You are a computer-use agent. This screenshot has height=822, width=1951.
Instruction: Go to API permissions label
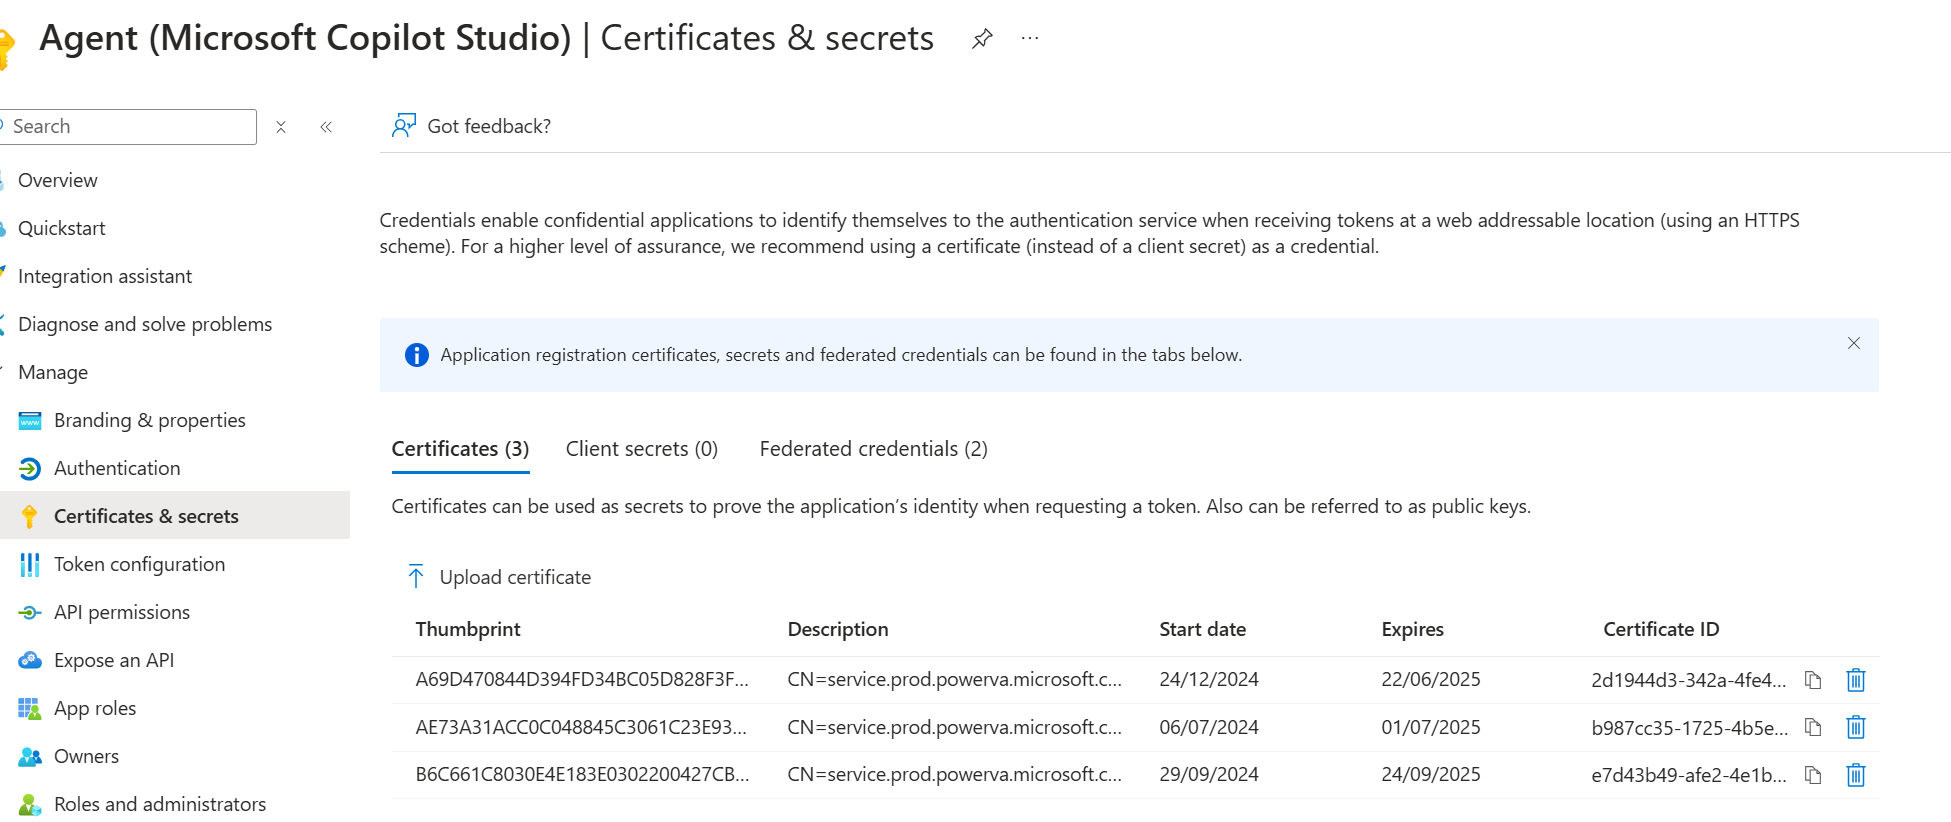tap(122, 613)
